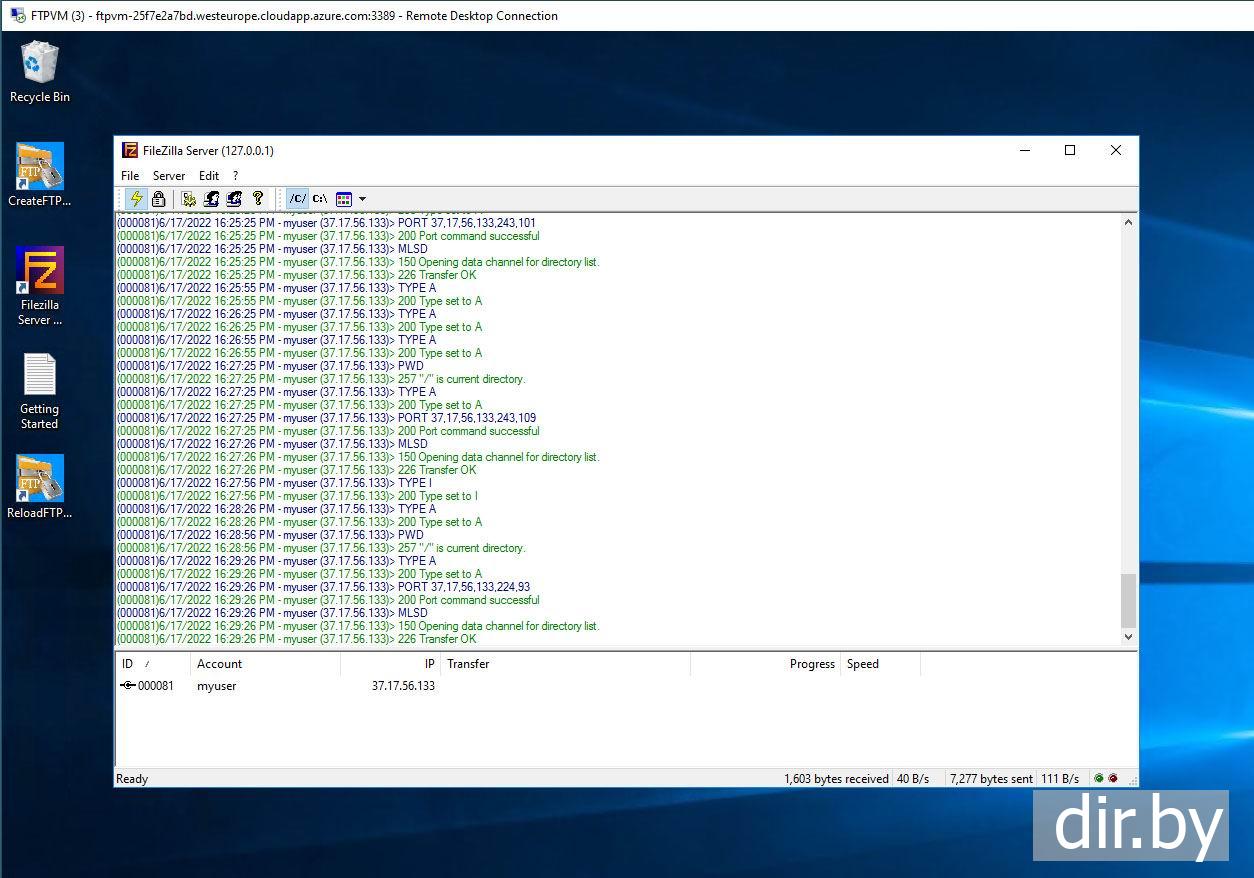Screen dimensions: 1254x878
Task: Open the Edit menu
Action: tap(208, 176)
